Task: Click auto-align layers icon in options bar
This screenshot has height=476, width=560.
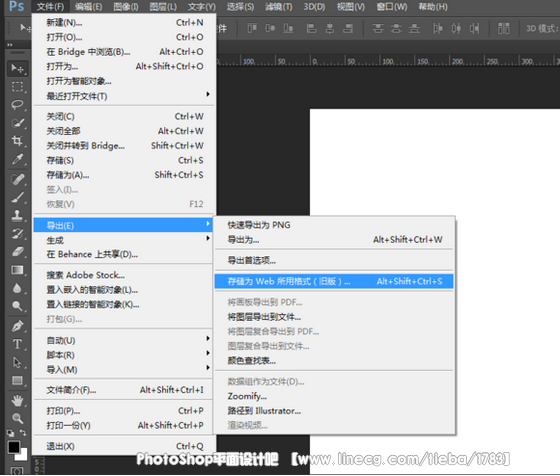Action: (504, 28)
